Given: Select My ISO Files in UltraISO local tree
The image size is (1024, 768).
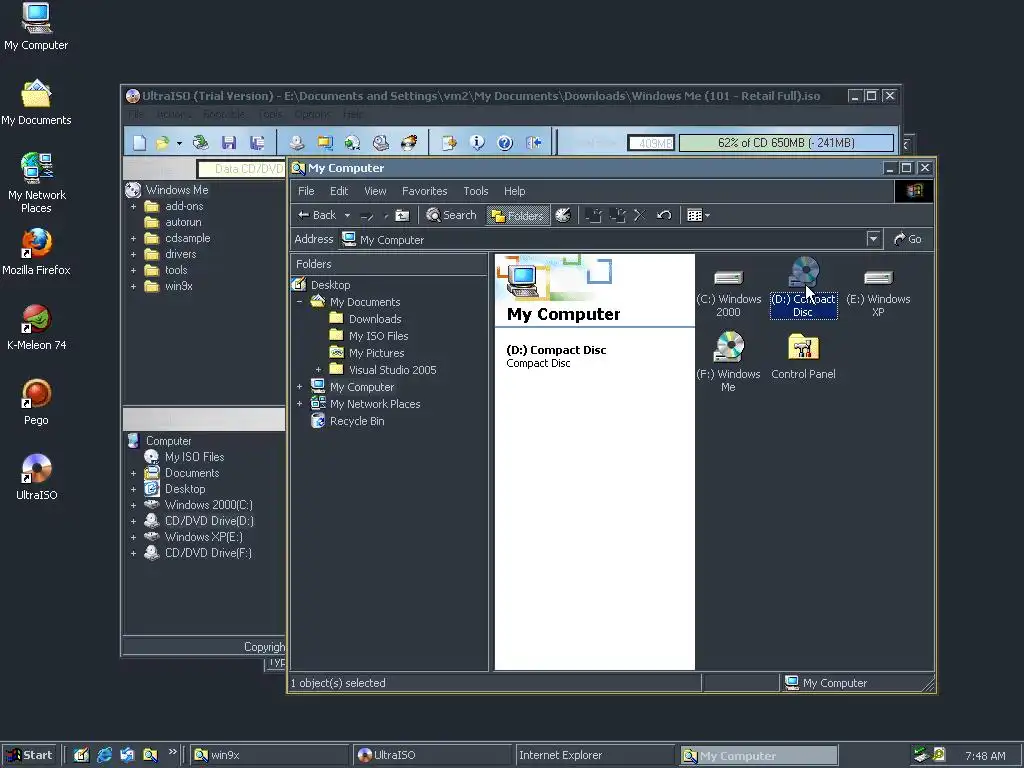Looking at the screenshot, I should pyautogui.click(x=194, y=456).
